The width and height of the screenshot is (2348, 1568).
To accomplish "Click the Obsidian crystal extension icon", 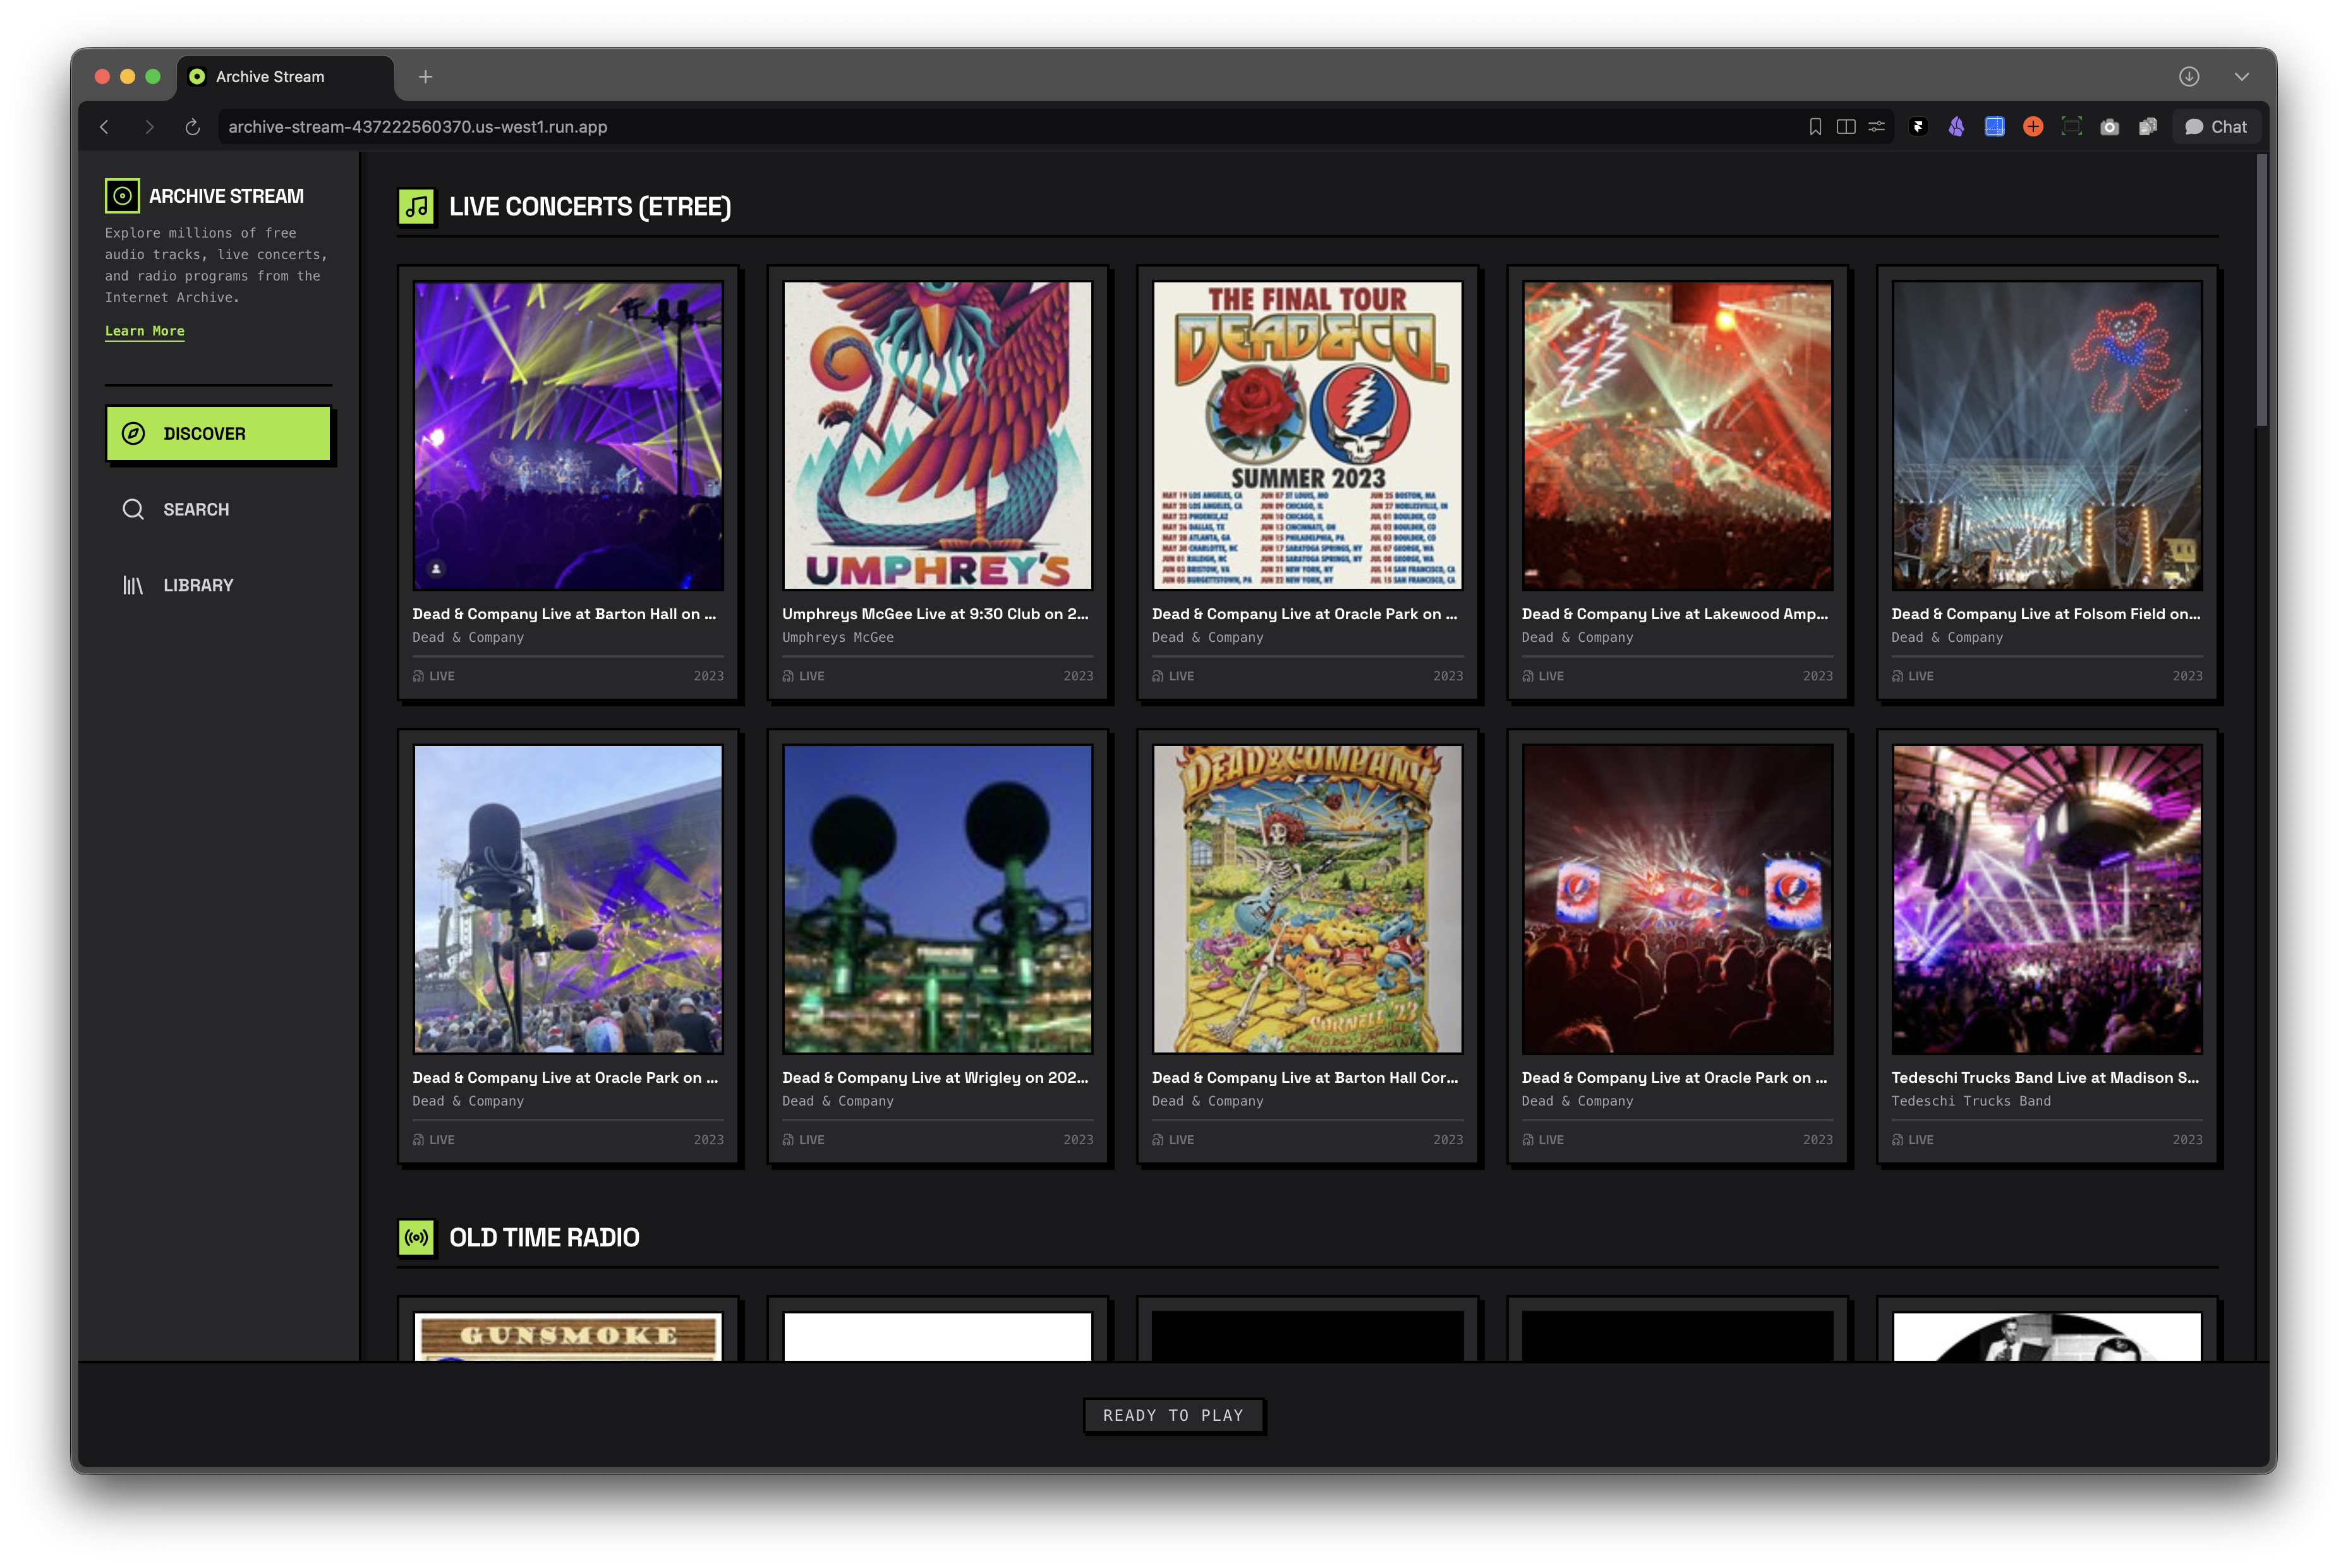I will pos(1956,127).
